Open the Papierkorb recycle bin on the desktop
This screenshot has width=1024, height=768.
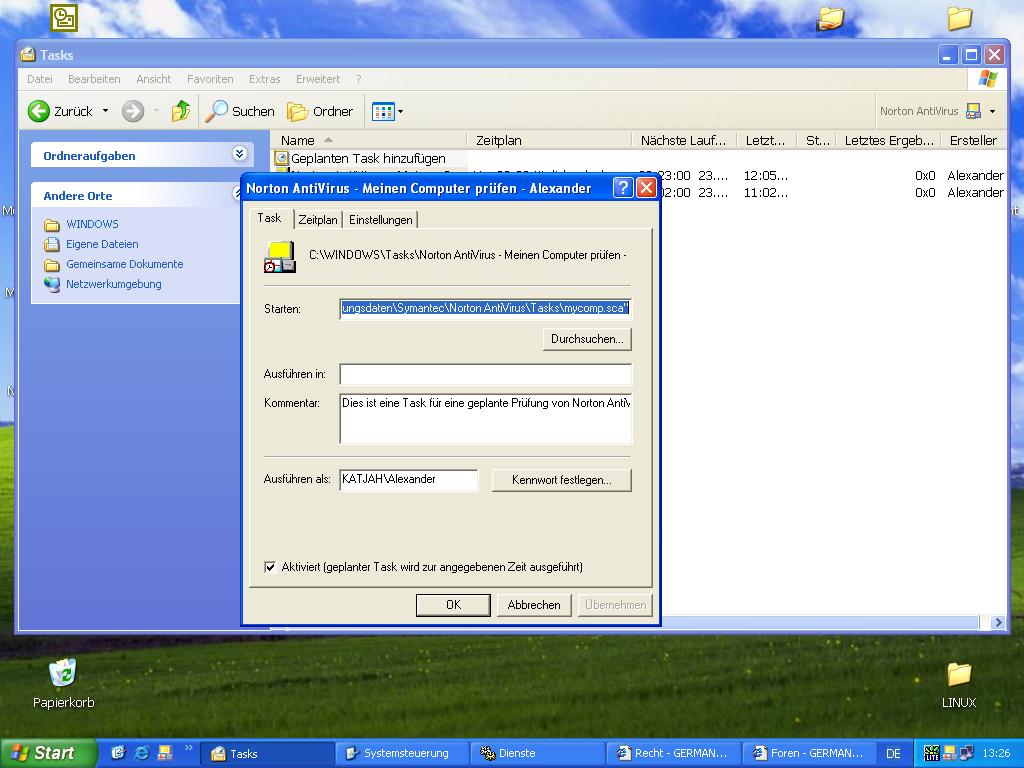click(63, 684)
